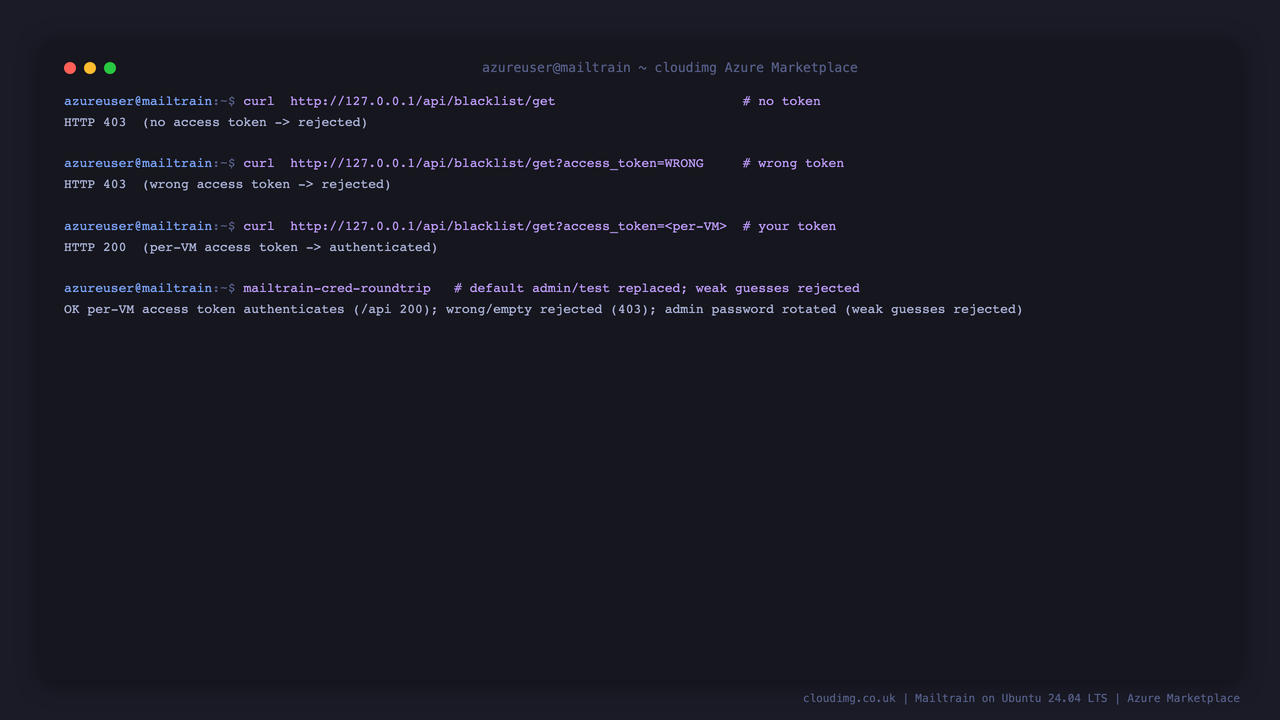The height and width of the screenshot is (720, 1280).
Task: Click the red close window button
Action: tap(70, 68)
